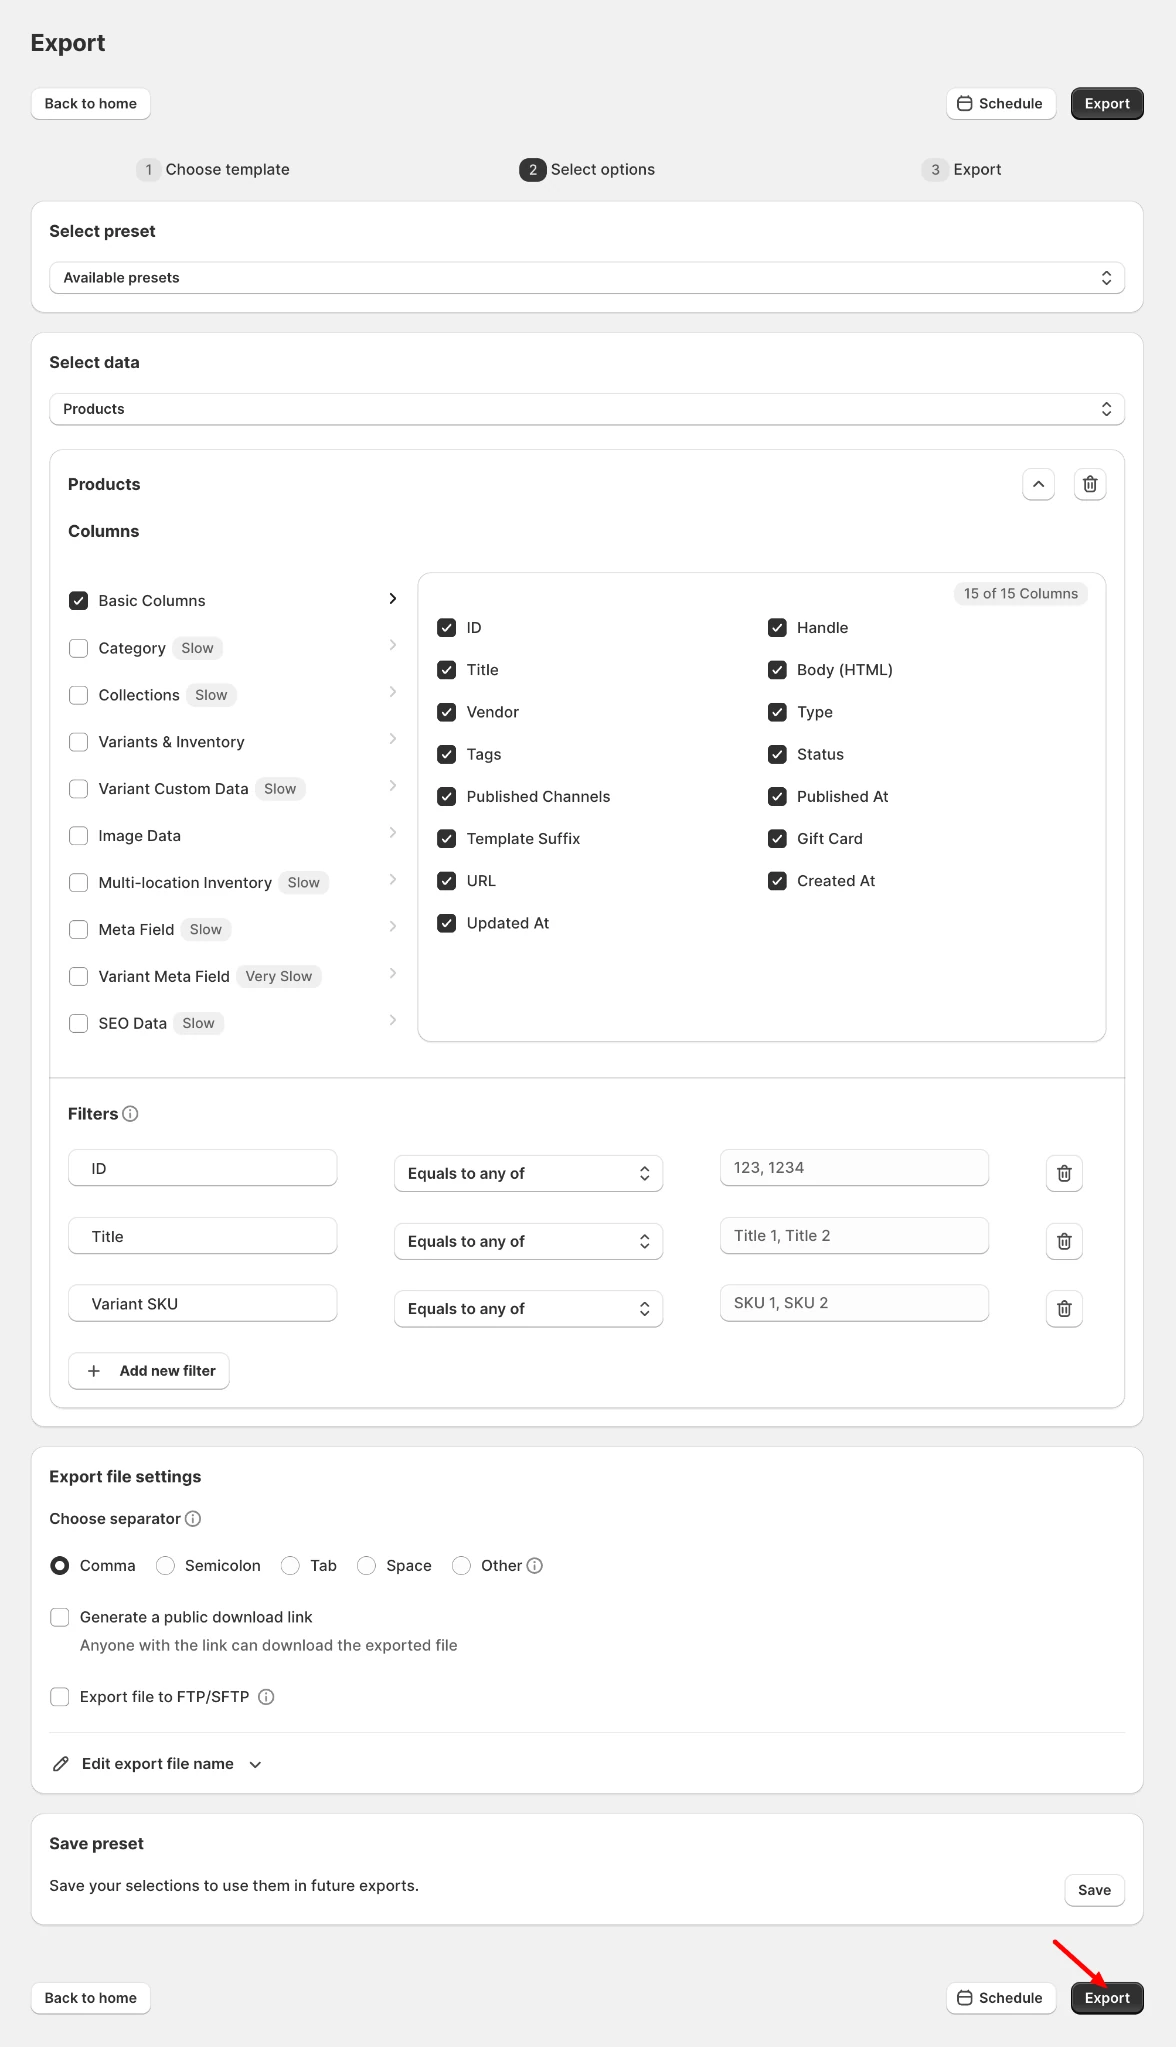Uncheck the Updated At column
This screenshot has width=1176, height=2047.
(447, 923)
